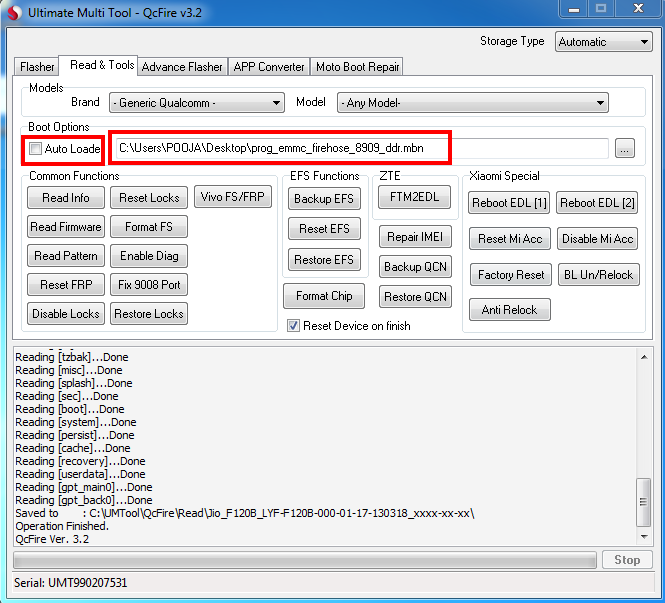The width and height of the screenshot is (665, 603).
Task: Click the Format FS button
Action: tap(149, 227)
